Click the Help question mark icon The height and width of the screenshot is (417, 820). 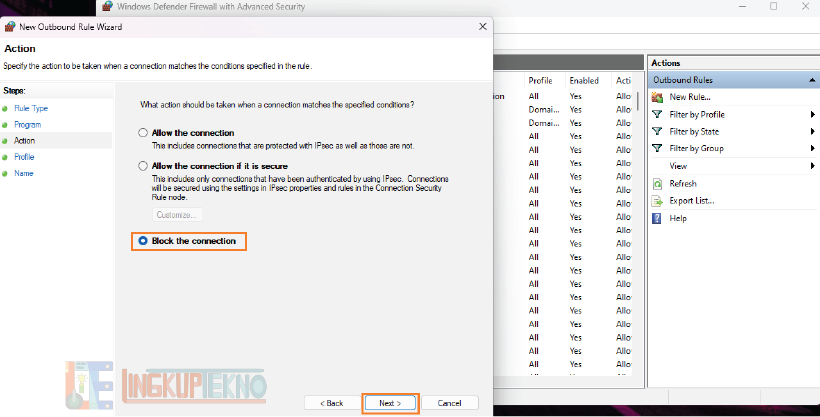(x=657, y=218)
